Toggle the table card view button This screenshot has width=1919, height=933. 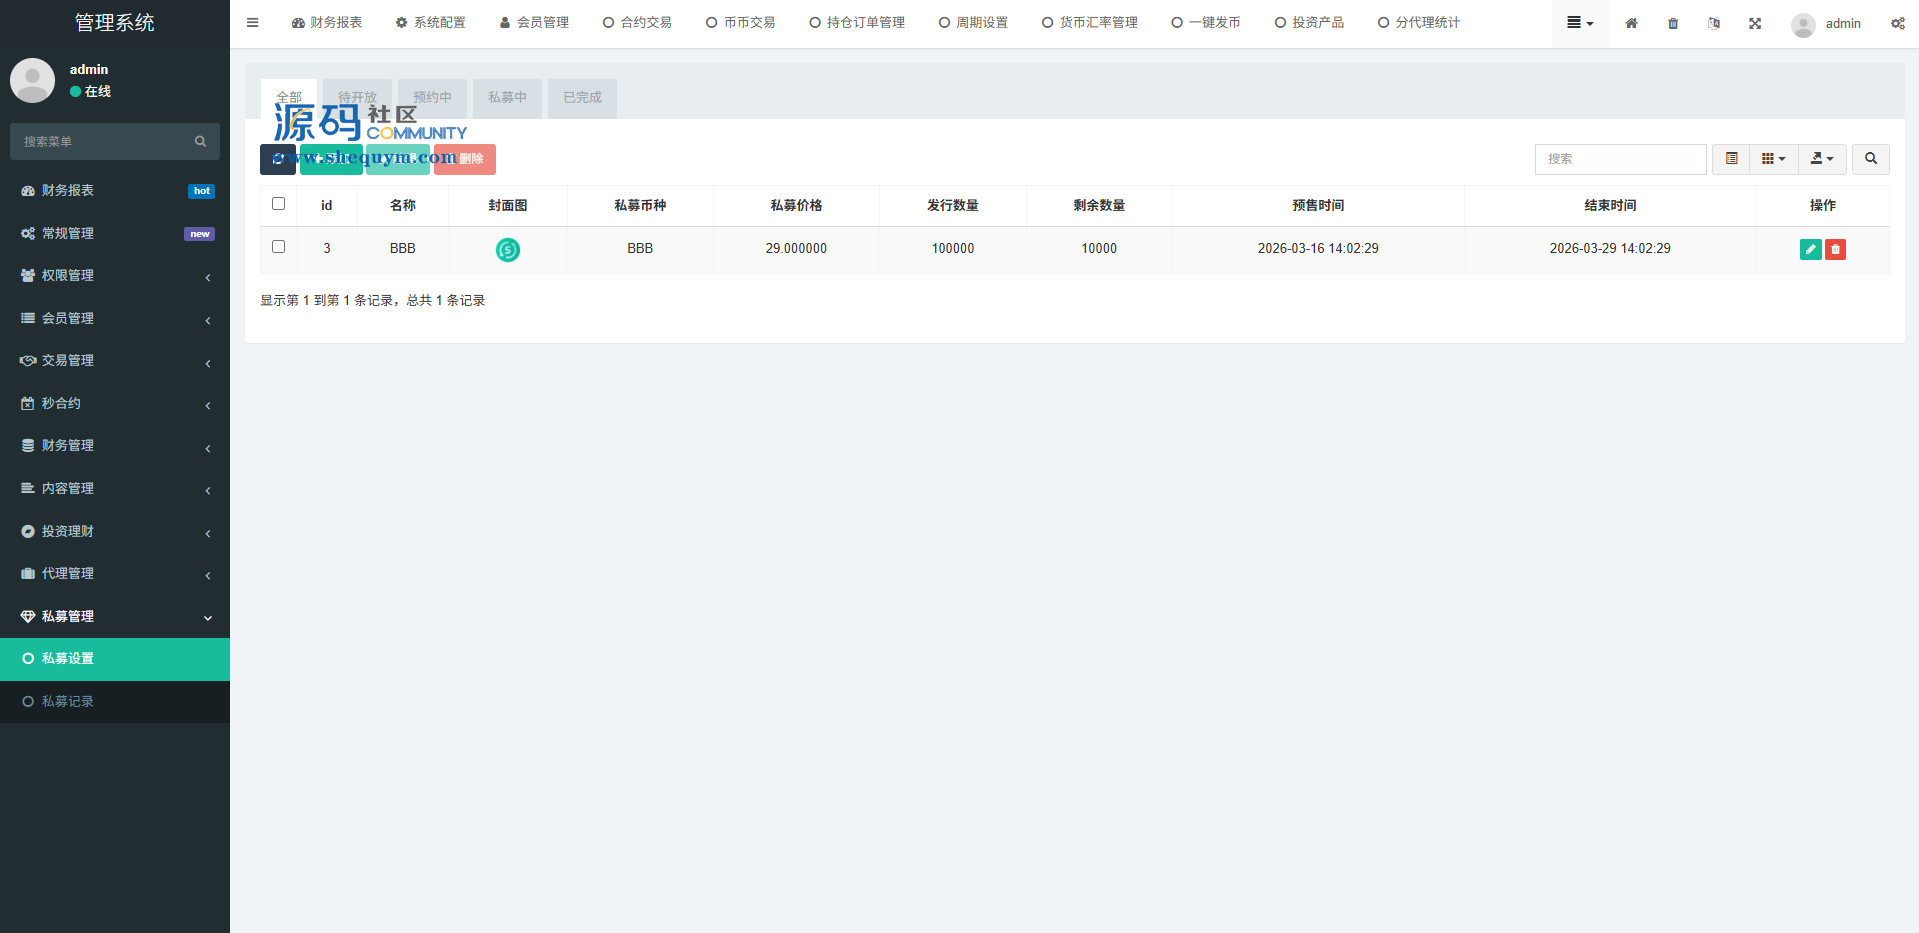(x=1731, y=159)
